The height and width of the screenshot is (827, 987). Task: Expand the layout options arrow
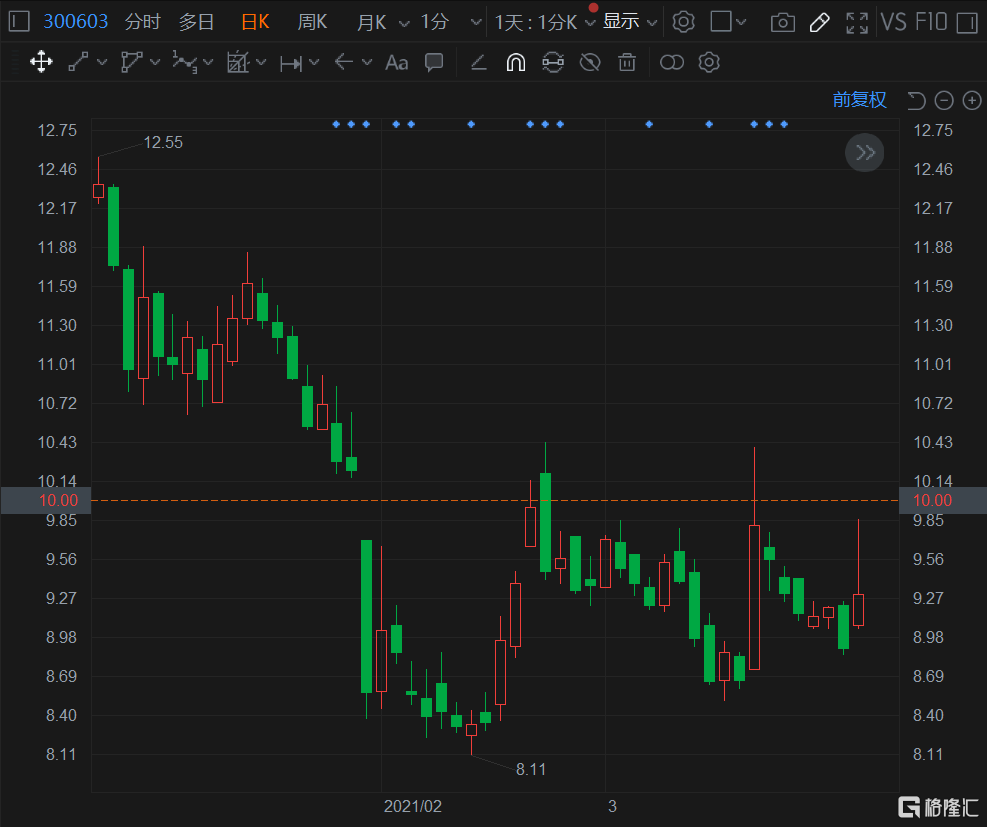coord(741,22)
